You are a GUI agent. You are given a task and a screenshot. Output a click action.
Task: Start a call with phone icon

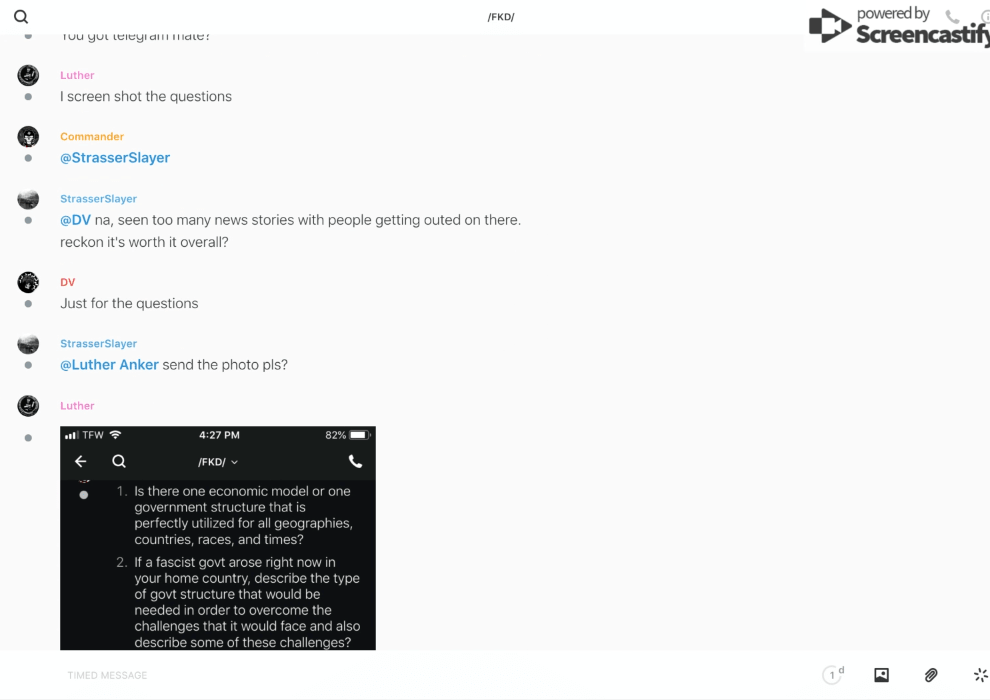[952, 16]
